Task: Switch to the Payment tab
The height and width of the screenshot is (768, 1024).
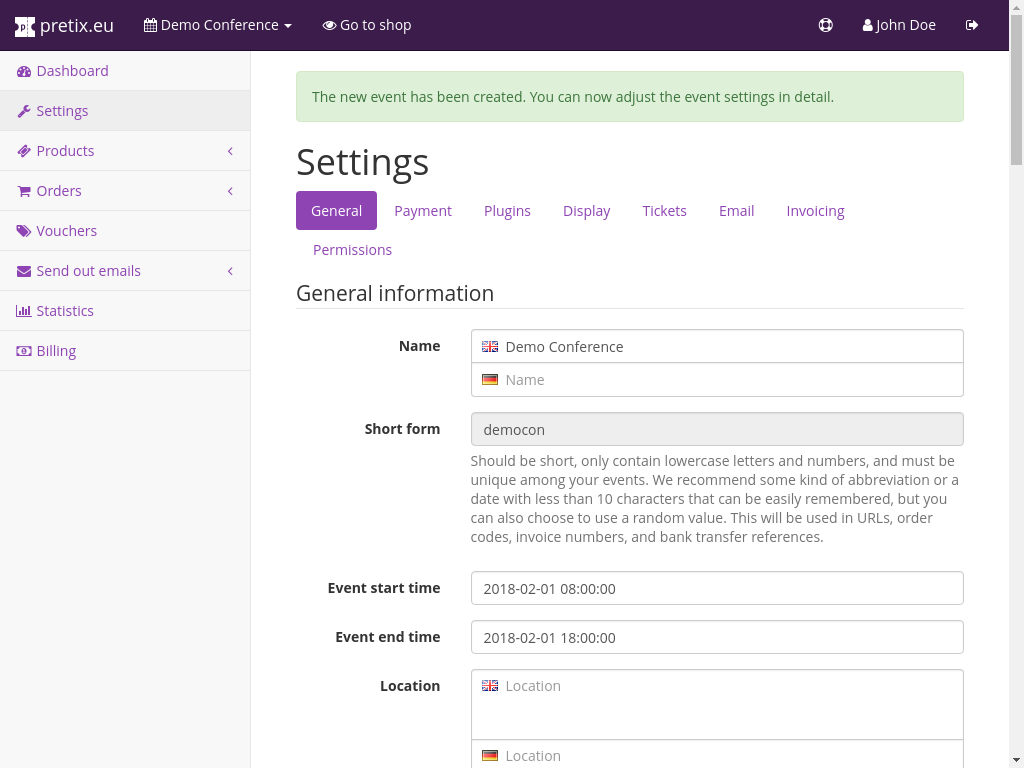Action: (x=423, y=210)
